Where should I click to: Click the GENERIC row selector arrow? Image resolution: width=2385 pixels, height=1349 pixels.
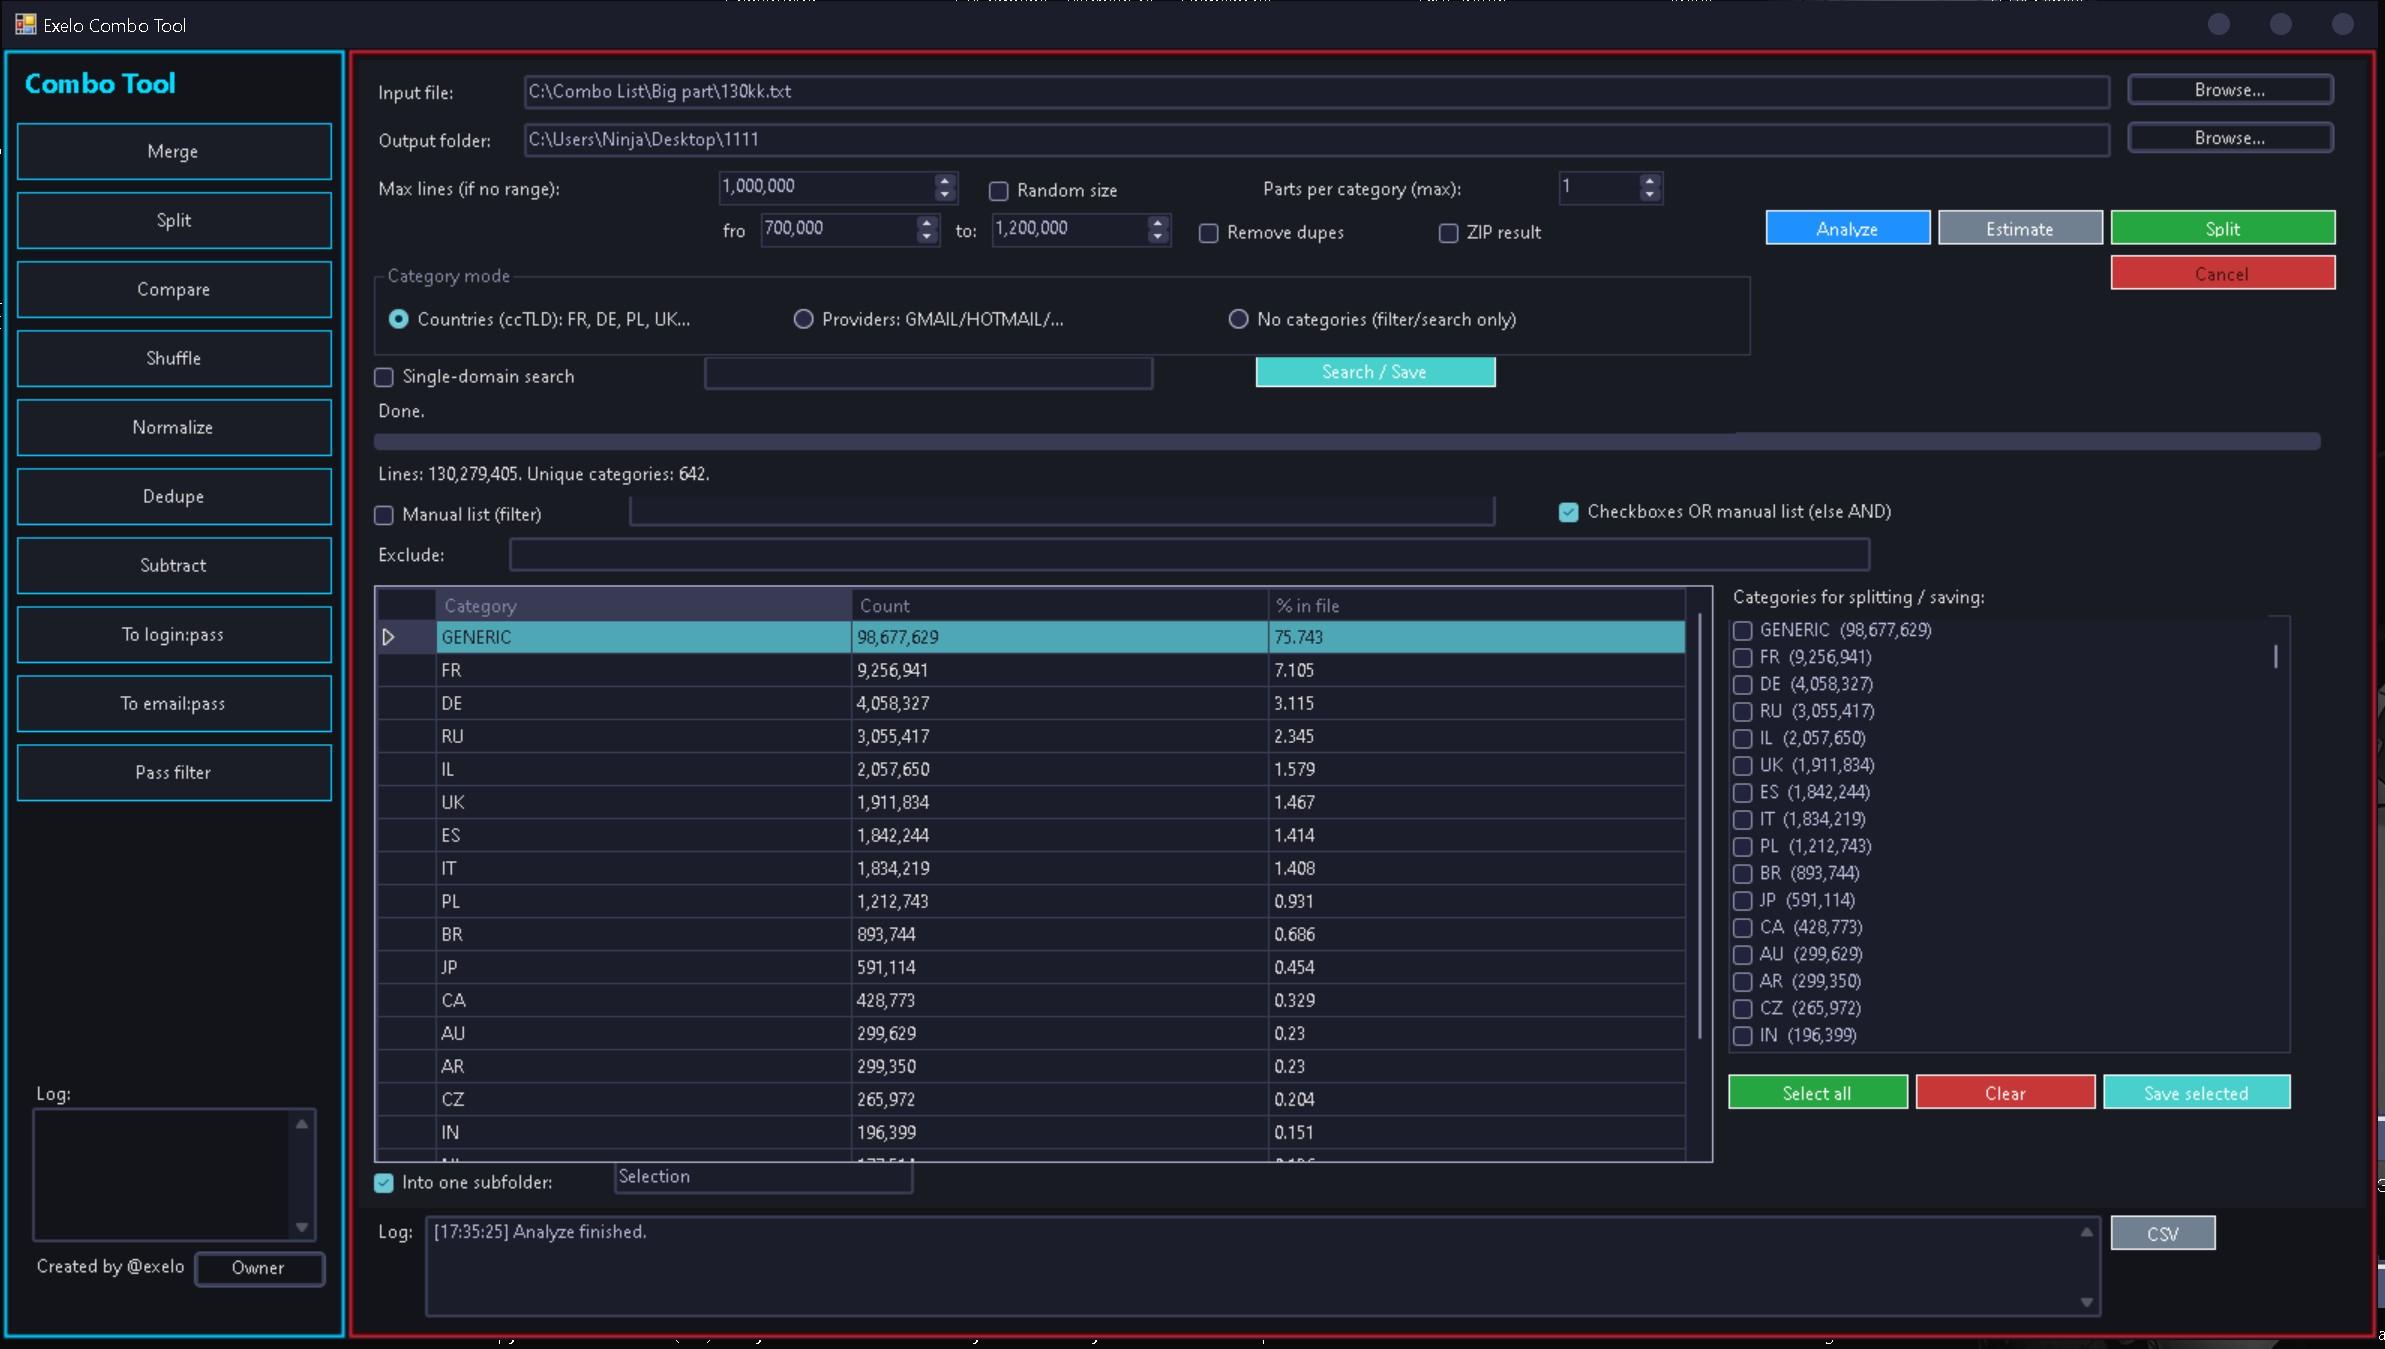point(389,637)
